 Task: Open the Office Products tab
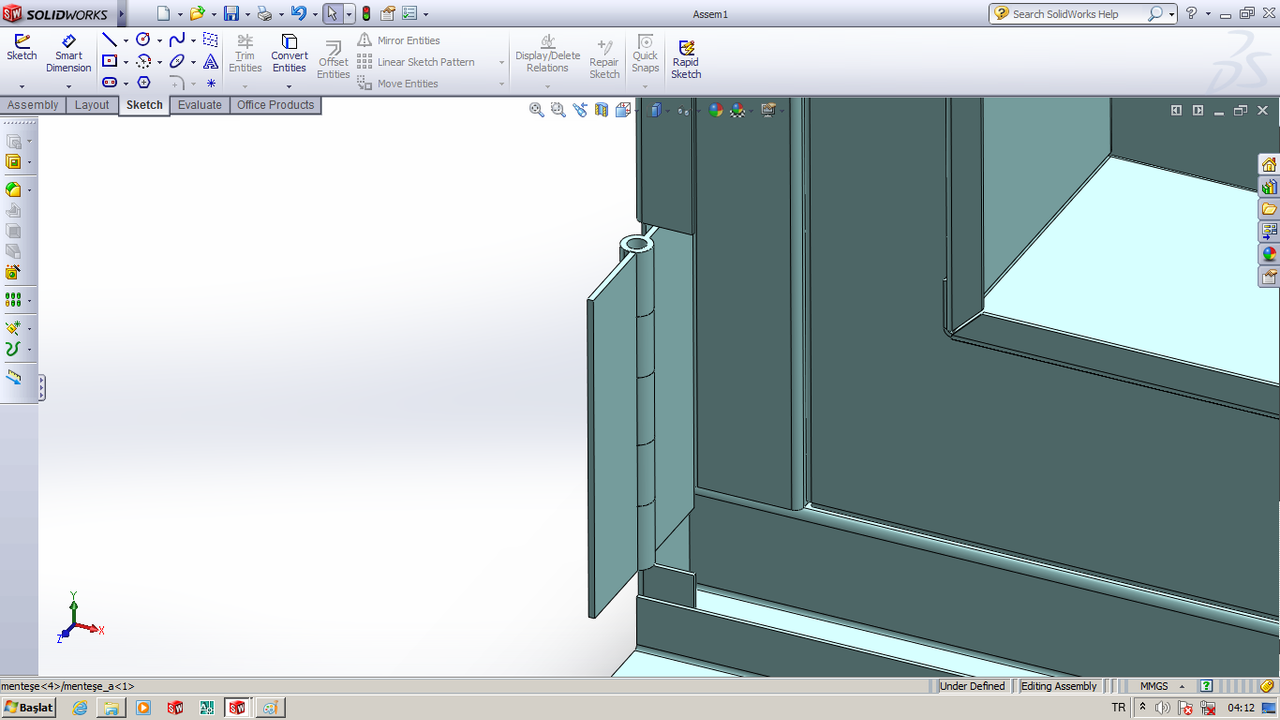click(x=275, y=105)
